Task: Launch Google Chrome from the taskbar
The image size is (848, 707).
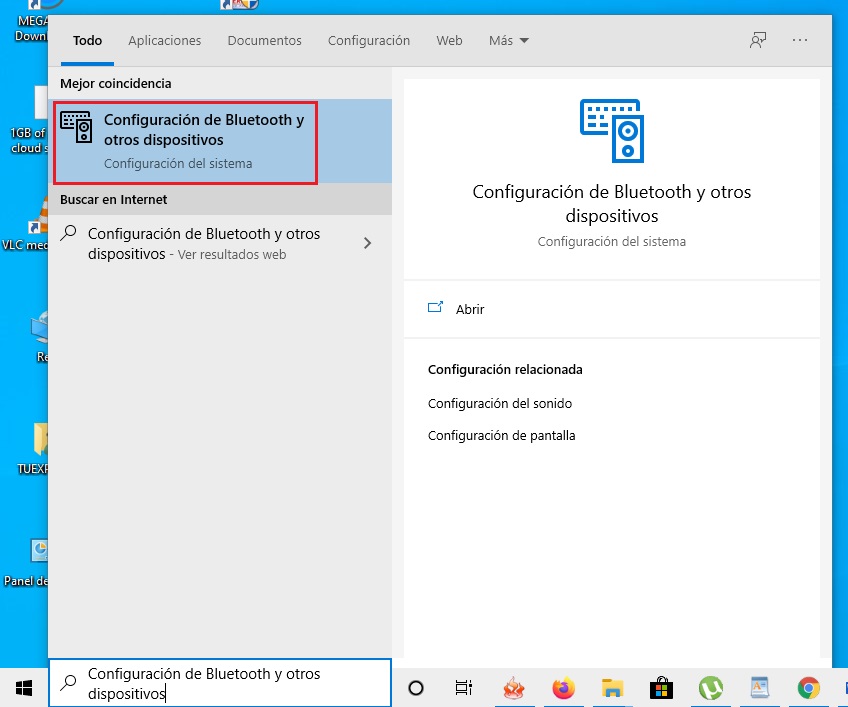Action: click(x=808, y=687)
